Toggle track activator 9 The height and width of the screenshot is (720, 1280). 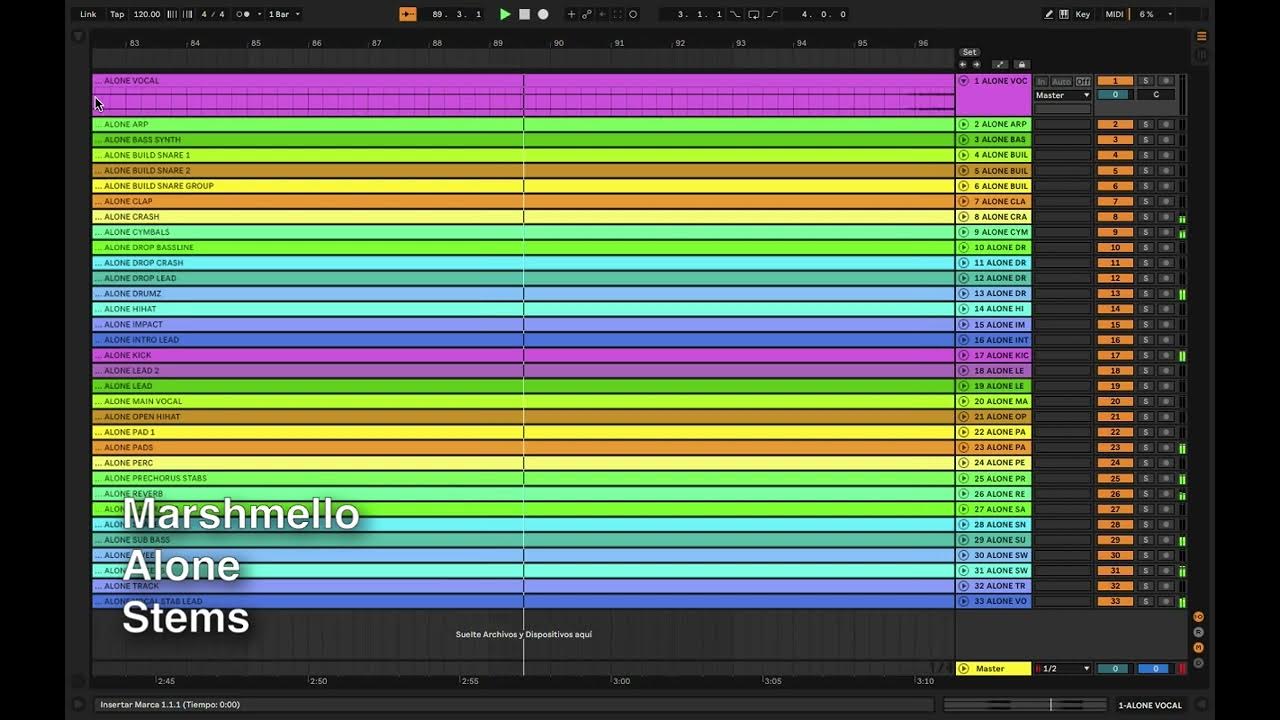point(1115,232)
